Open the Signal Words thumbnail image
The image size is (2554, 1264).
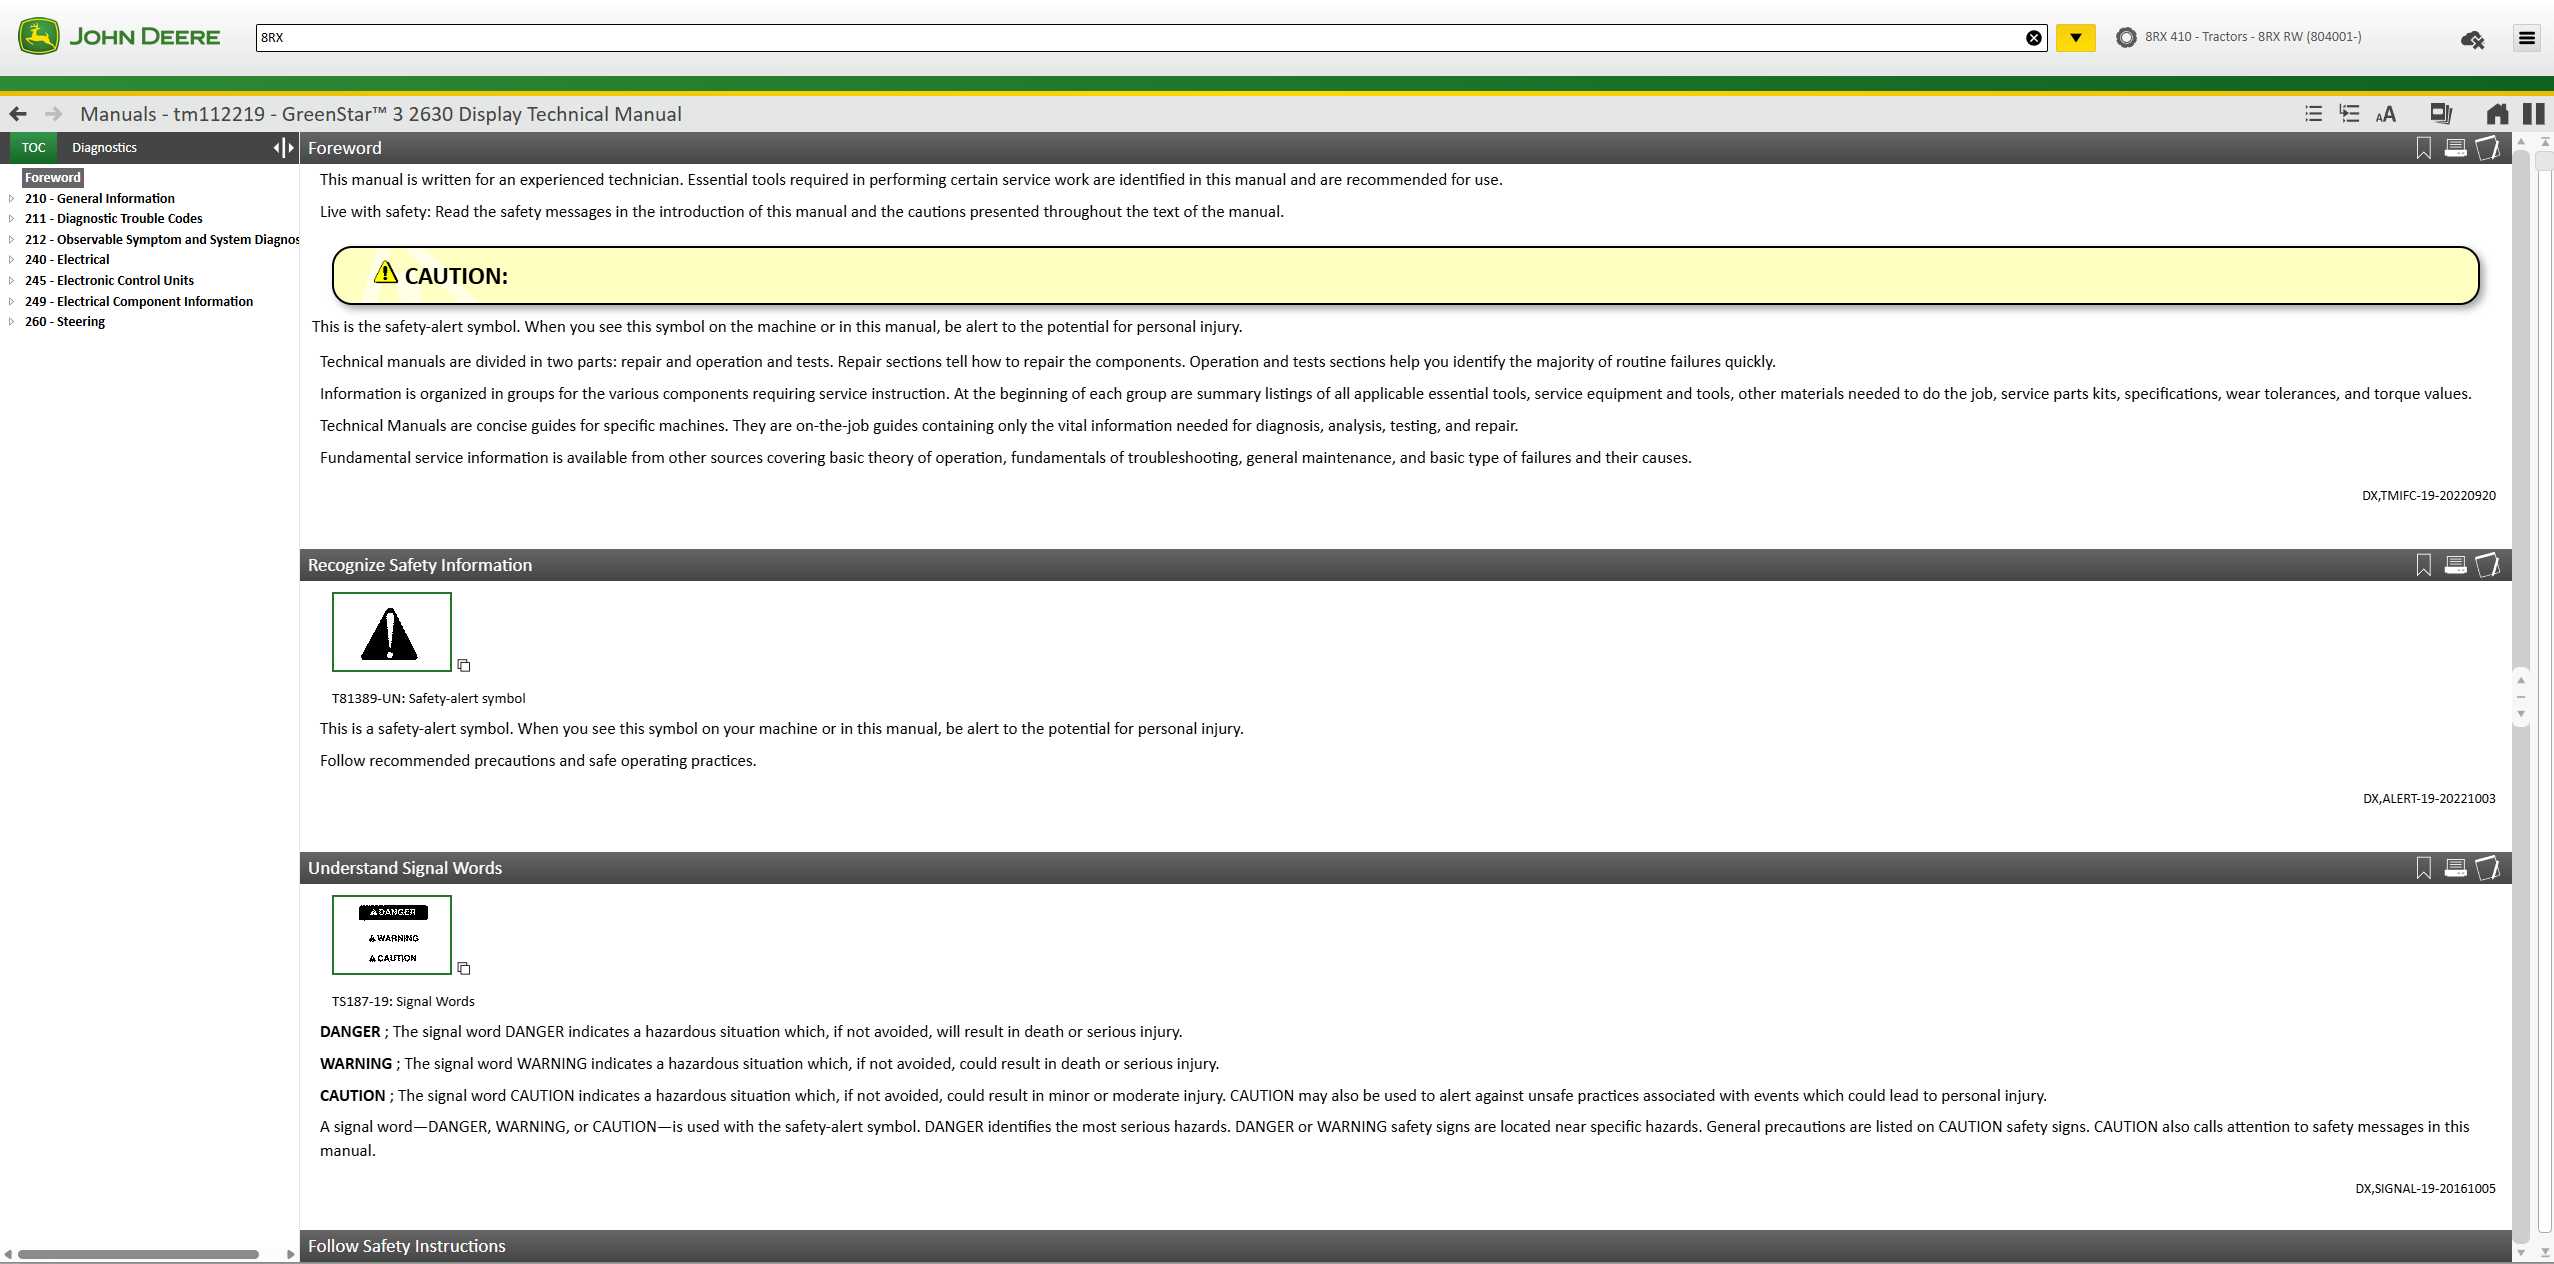pos(392,935)
